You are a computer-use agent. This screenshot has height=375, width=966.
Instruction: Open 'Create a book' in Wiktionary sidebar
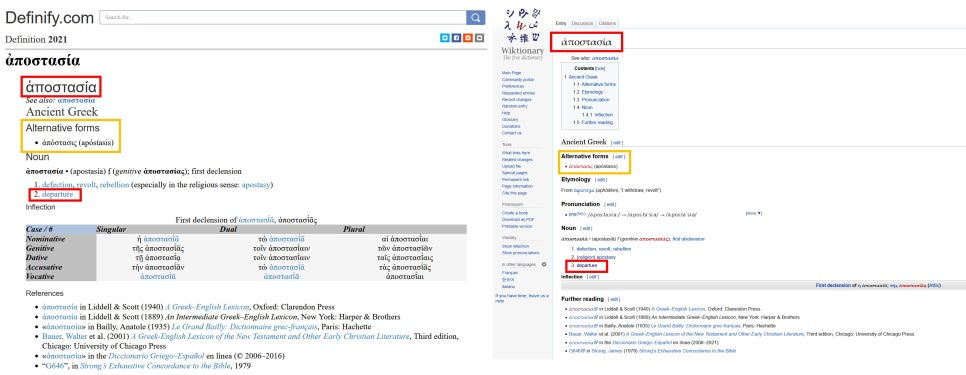click(x=515, y=212)
